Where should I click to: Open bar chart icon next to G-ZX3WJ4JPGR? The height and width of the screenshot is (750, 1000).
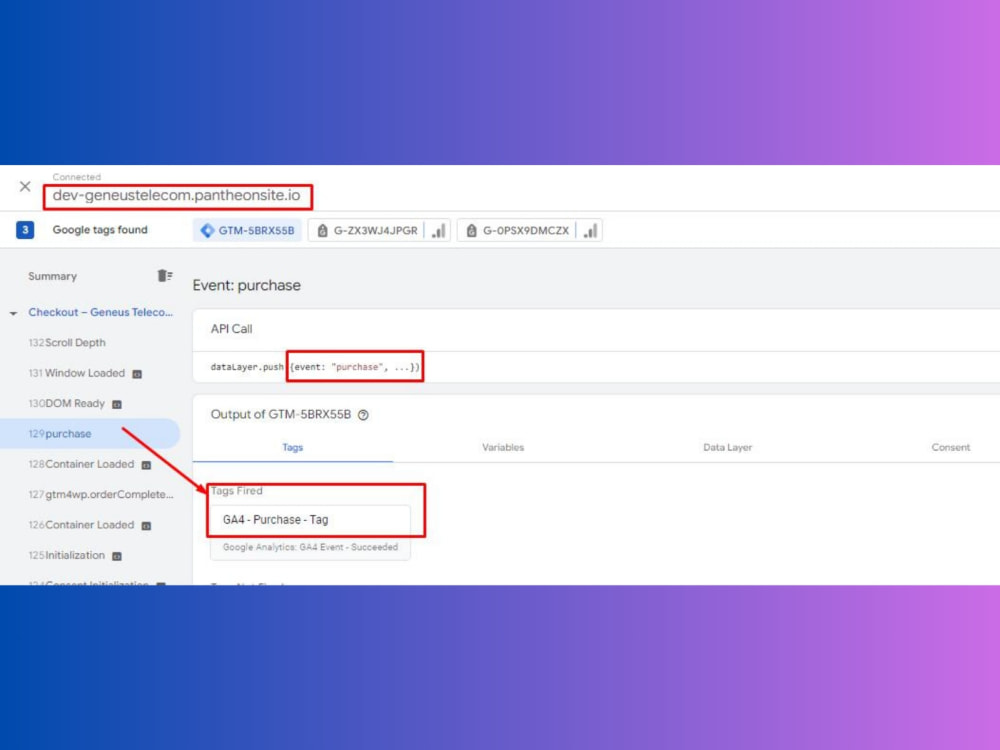pyautogui.click(x=438, y=230)
